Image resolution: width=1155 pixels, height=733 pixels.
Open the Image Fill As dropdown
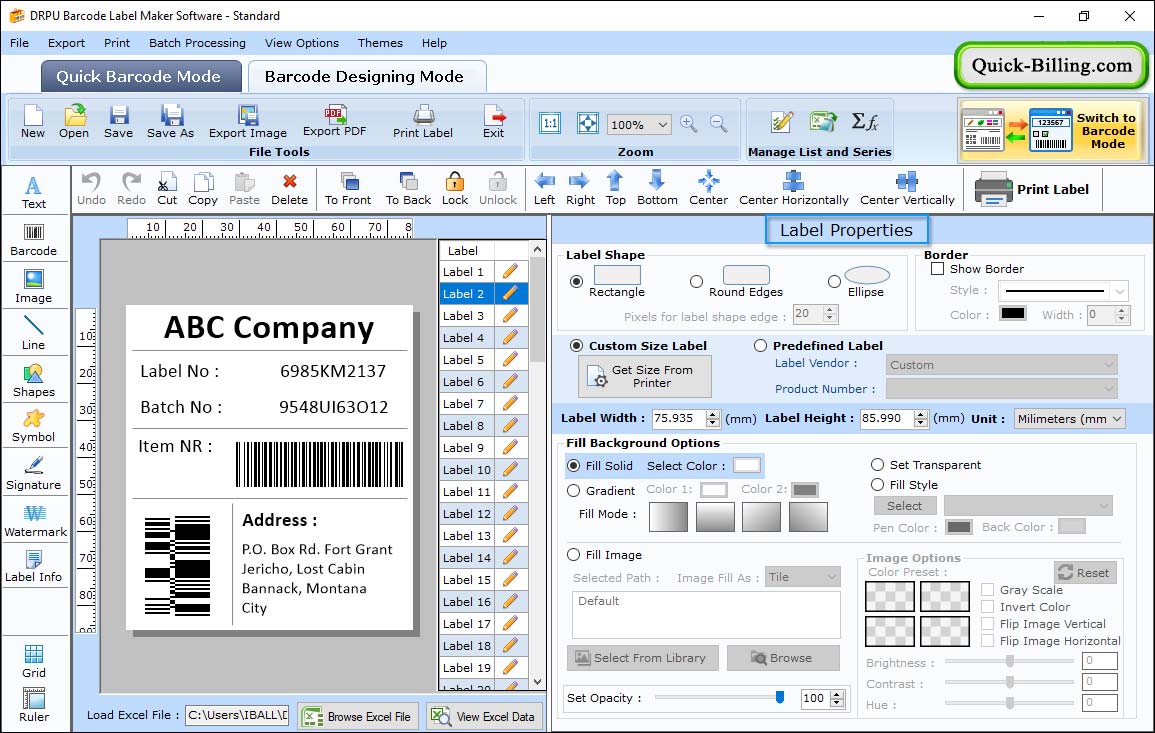pos(803,577)
